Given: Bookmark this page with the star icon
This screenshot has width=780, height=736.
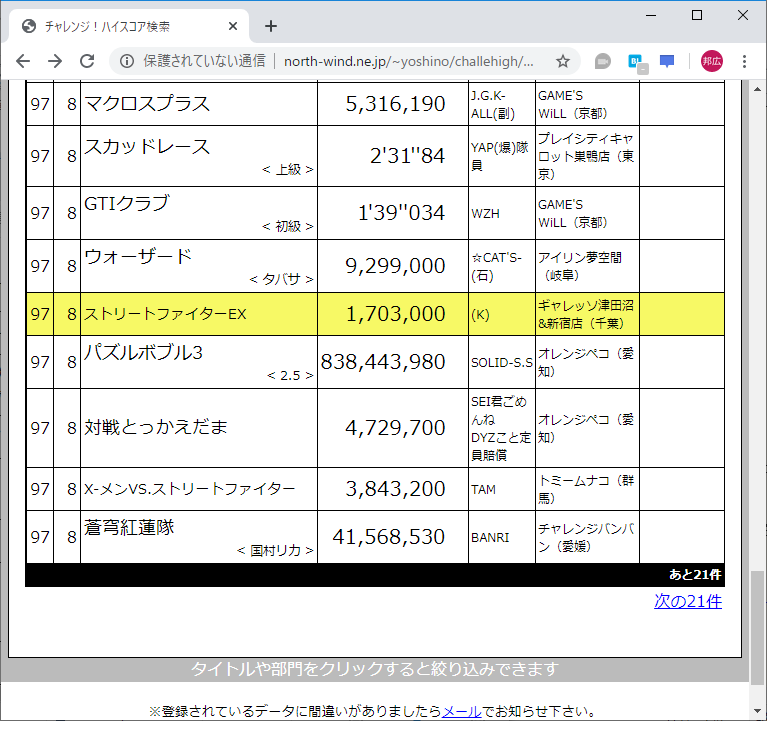Looking at the screenshot, I should click(x=563, y=61).
